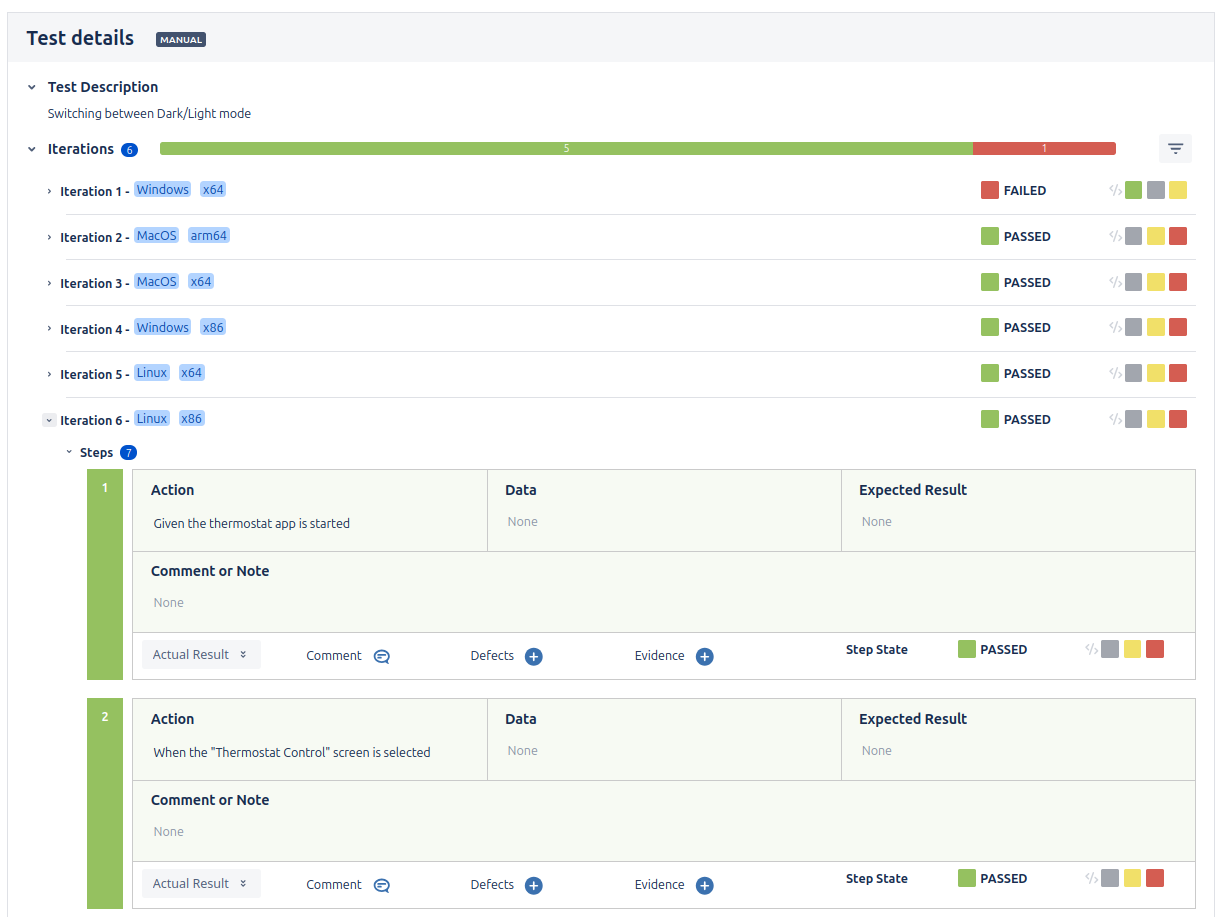Set step 2 state using grey square

coord(1110,878)
